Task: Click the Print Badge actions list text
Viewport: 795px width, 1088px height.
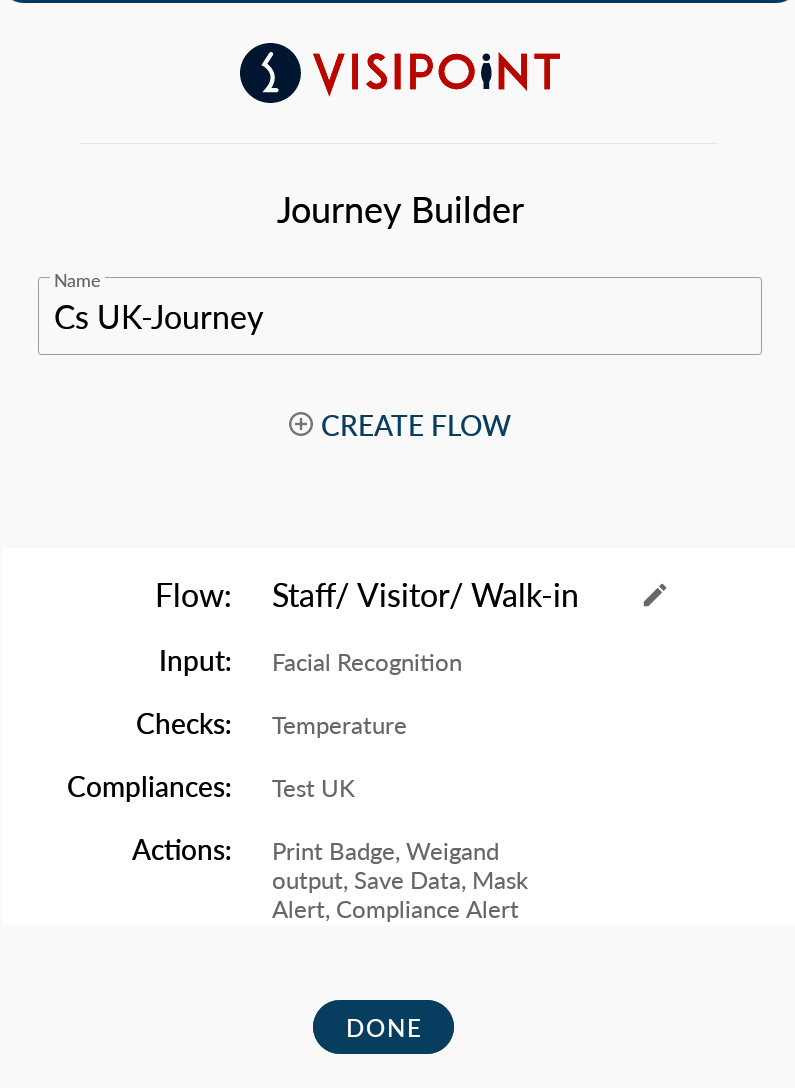Action: 335,852
